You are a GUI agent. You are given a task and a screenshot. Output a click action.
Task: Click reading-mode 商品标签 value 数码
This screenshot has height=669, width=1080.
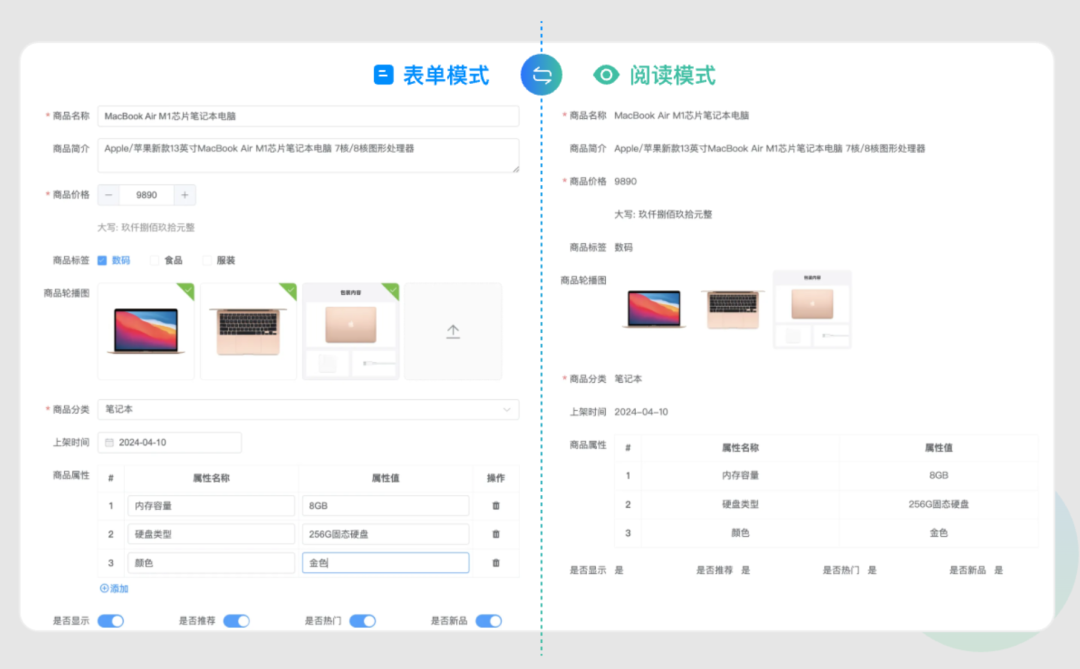coord(623,247)
